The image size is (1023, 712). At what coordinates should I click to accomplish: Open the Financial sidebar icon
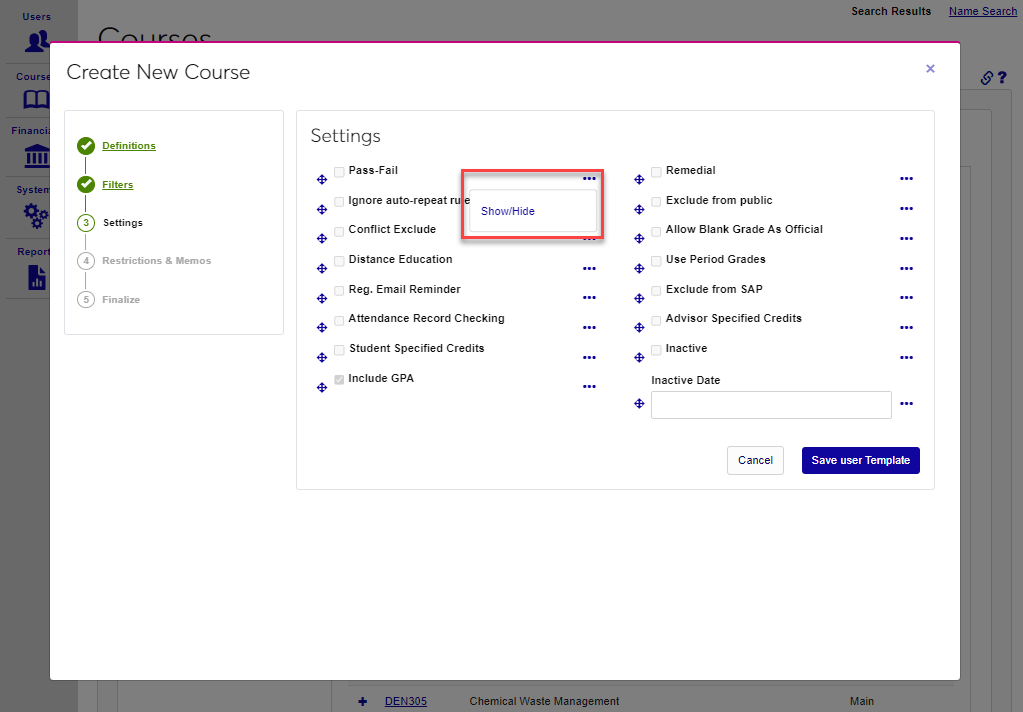click(37, 156)
